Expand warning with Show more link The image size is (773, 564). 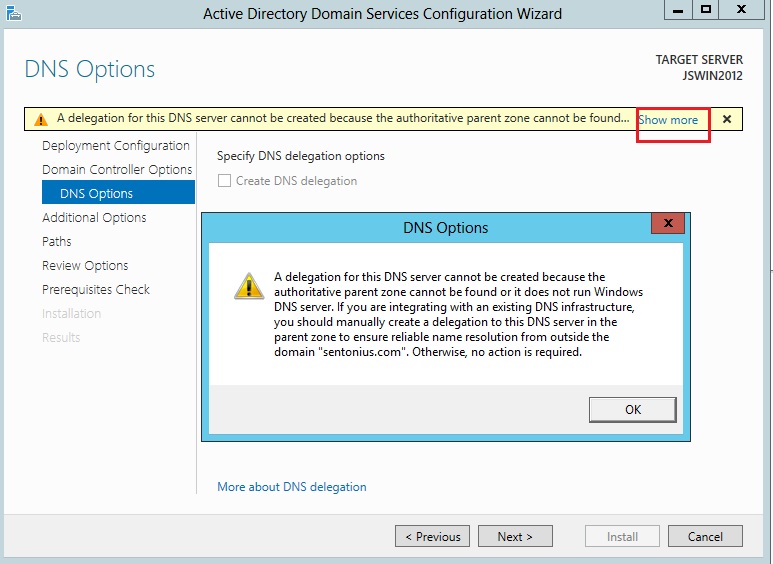(668, 120)
